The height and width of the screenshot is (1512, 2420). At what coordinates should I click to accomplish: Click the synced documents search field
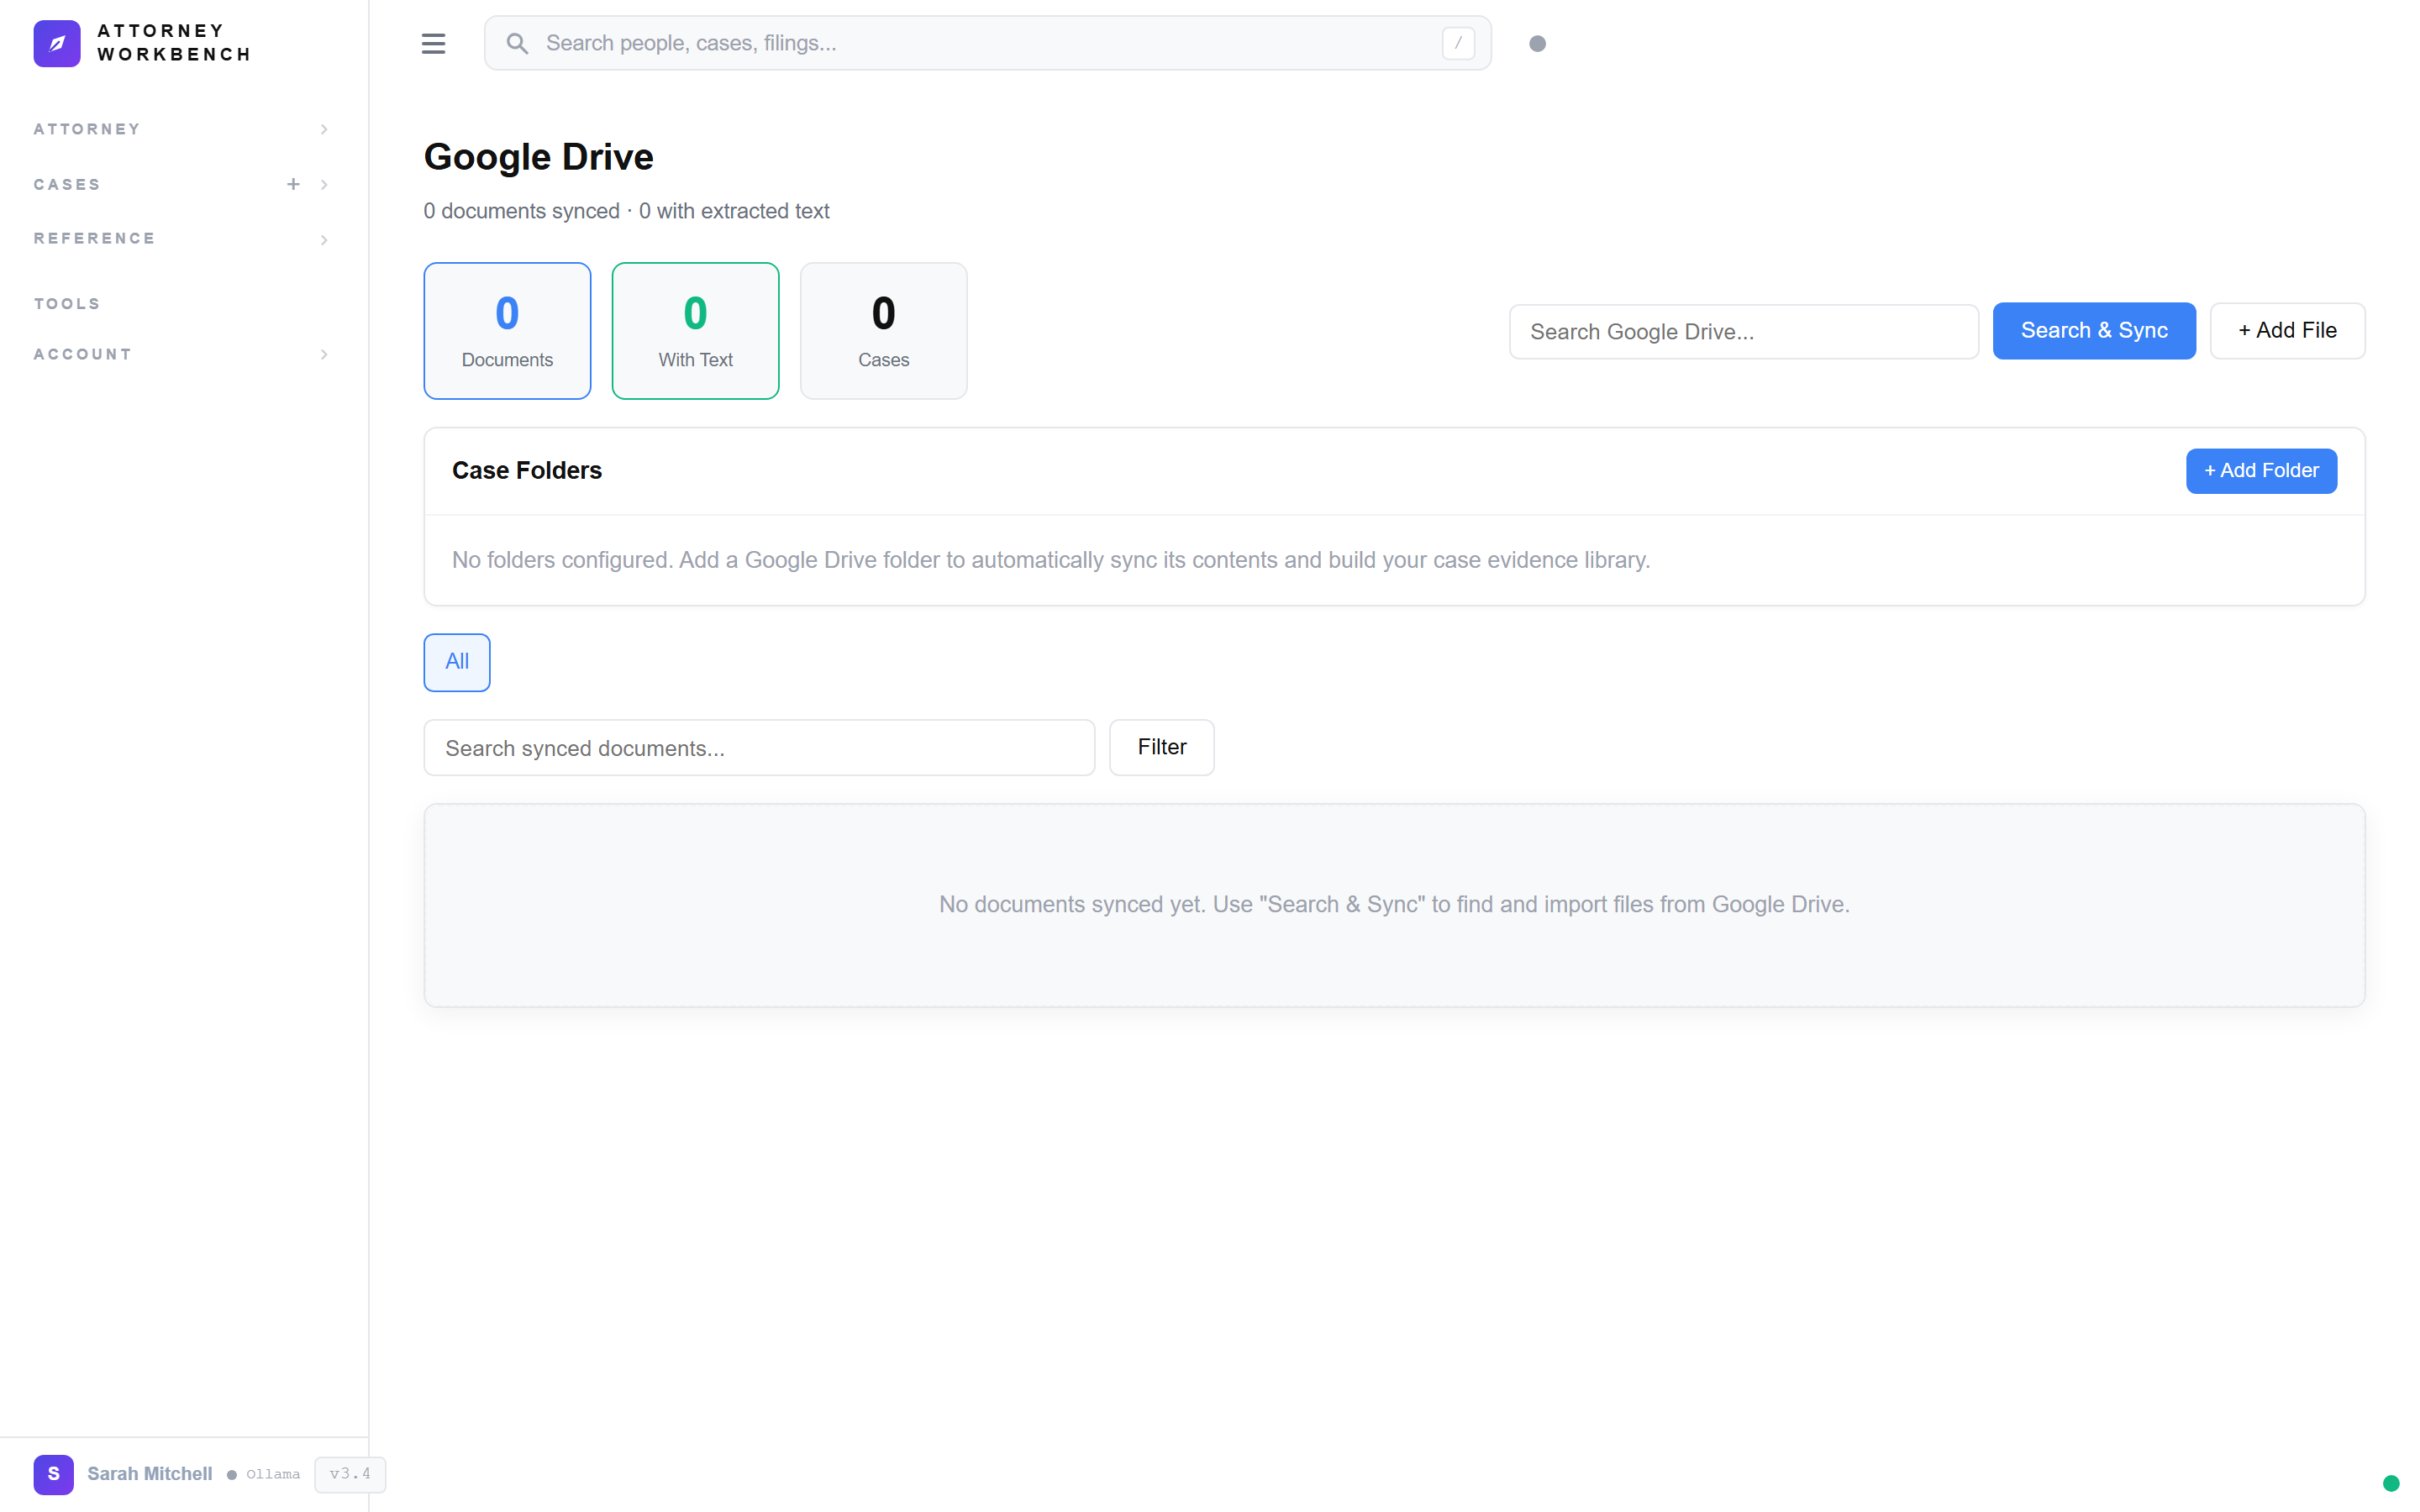coord(758,747)
